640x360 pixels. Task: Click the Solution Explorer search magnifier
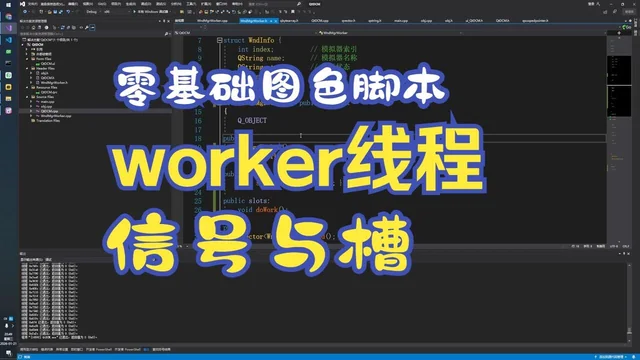point(166,34)
